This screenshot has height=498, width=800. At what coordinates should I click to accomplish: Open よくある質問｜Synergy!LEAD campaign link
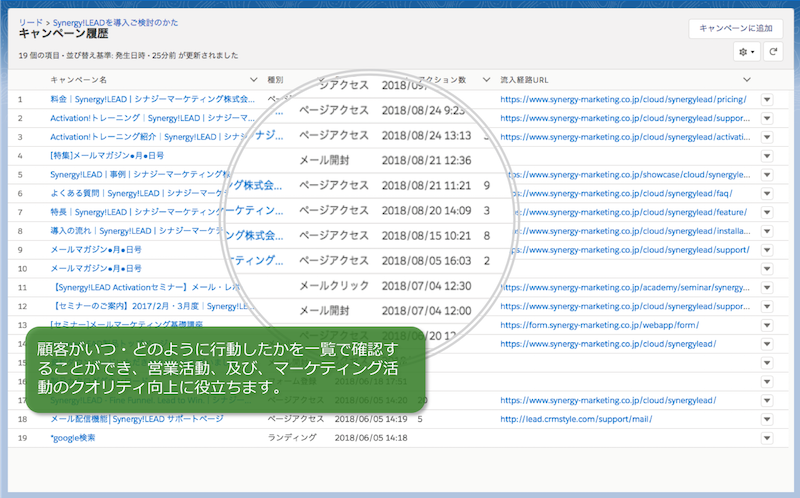[x=138, y=193]
